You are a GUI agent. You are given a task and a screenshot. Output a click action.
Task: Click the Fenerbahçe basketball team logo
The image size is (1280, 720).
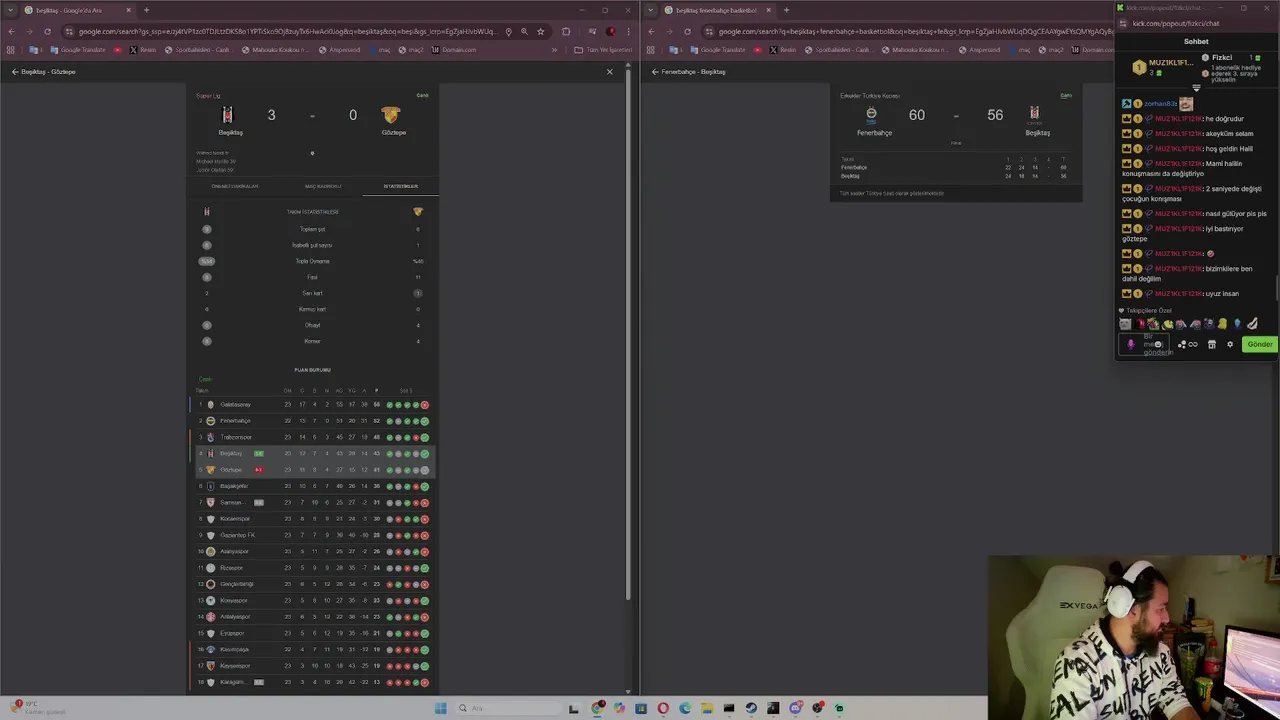point(871,114)
